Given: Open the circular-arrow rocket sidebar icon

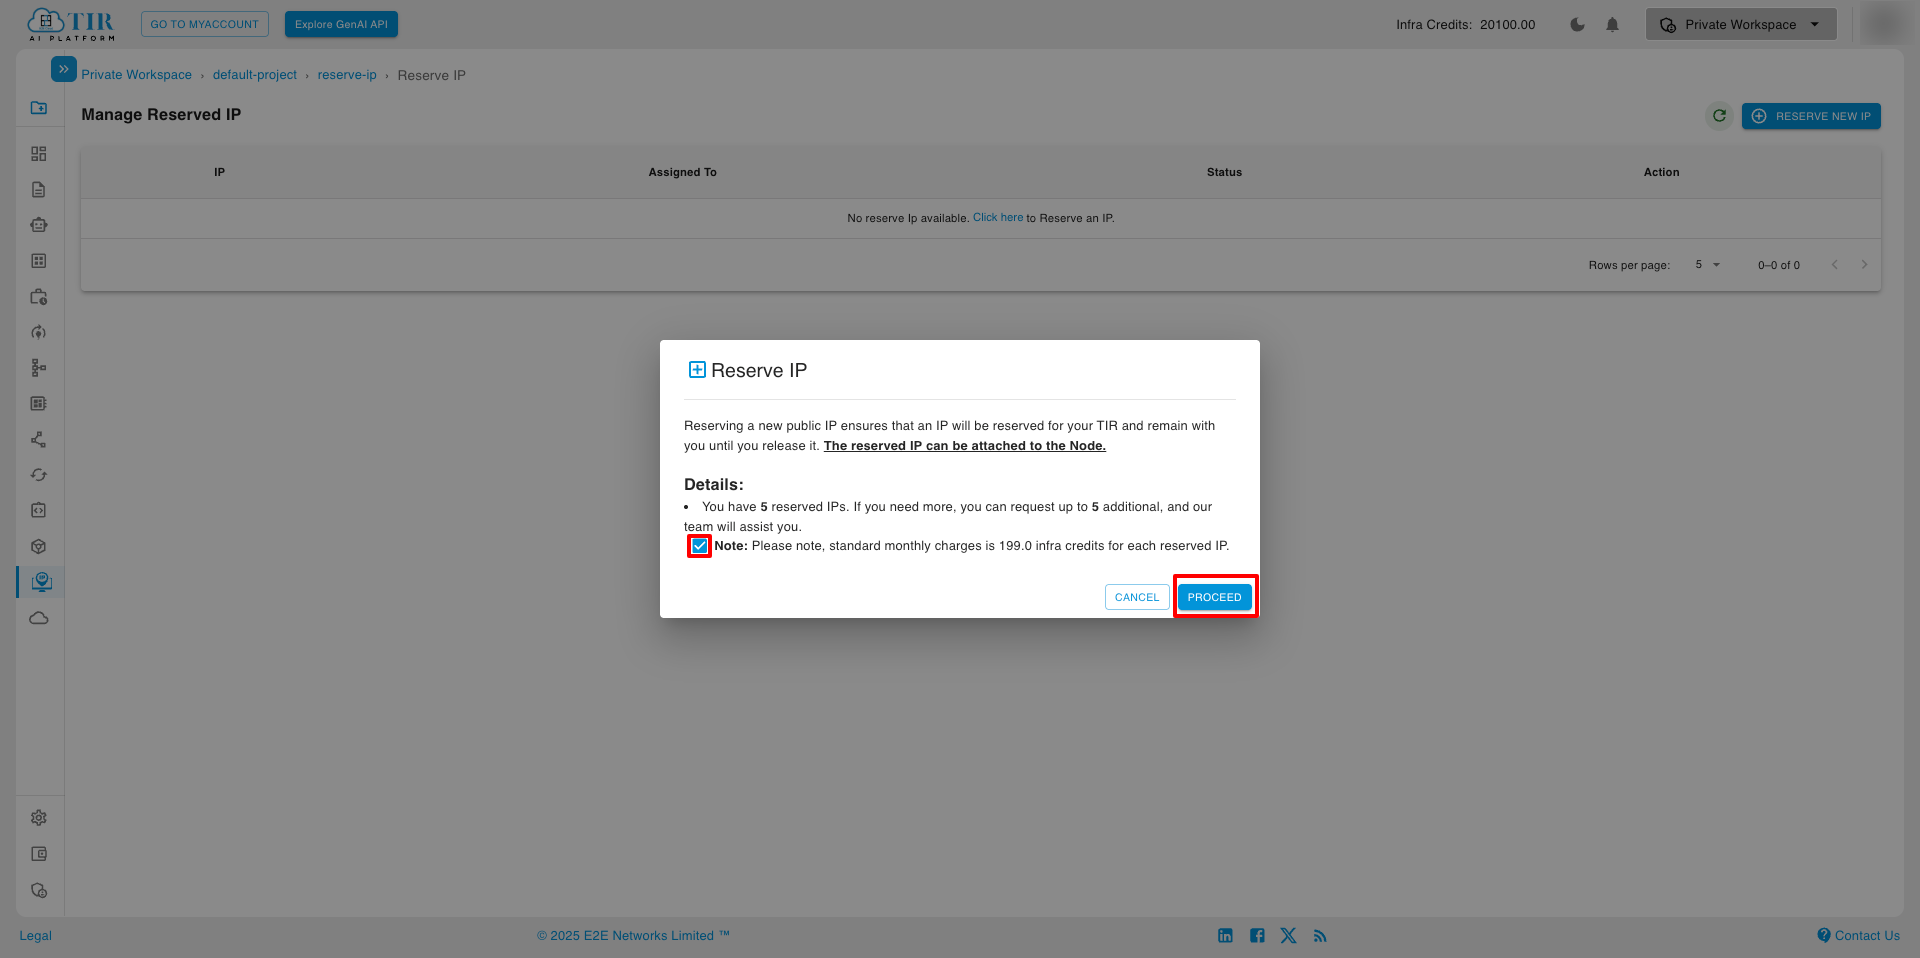Looking at the screenshot, I should click(x=39, y=332).
